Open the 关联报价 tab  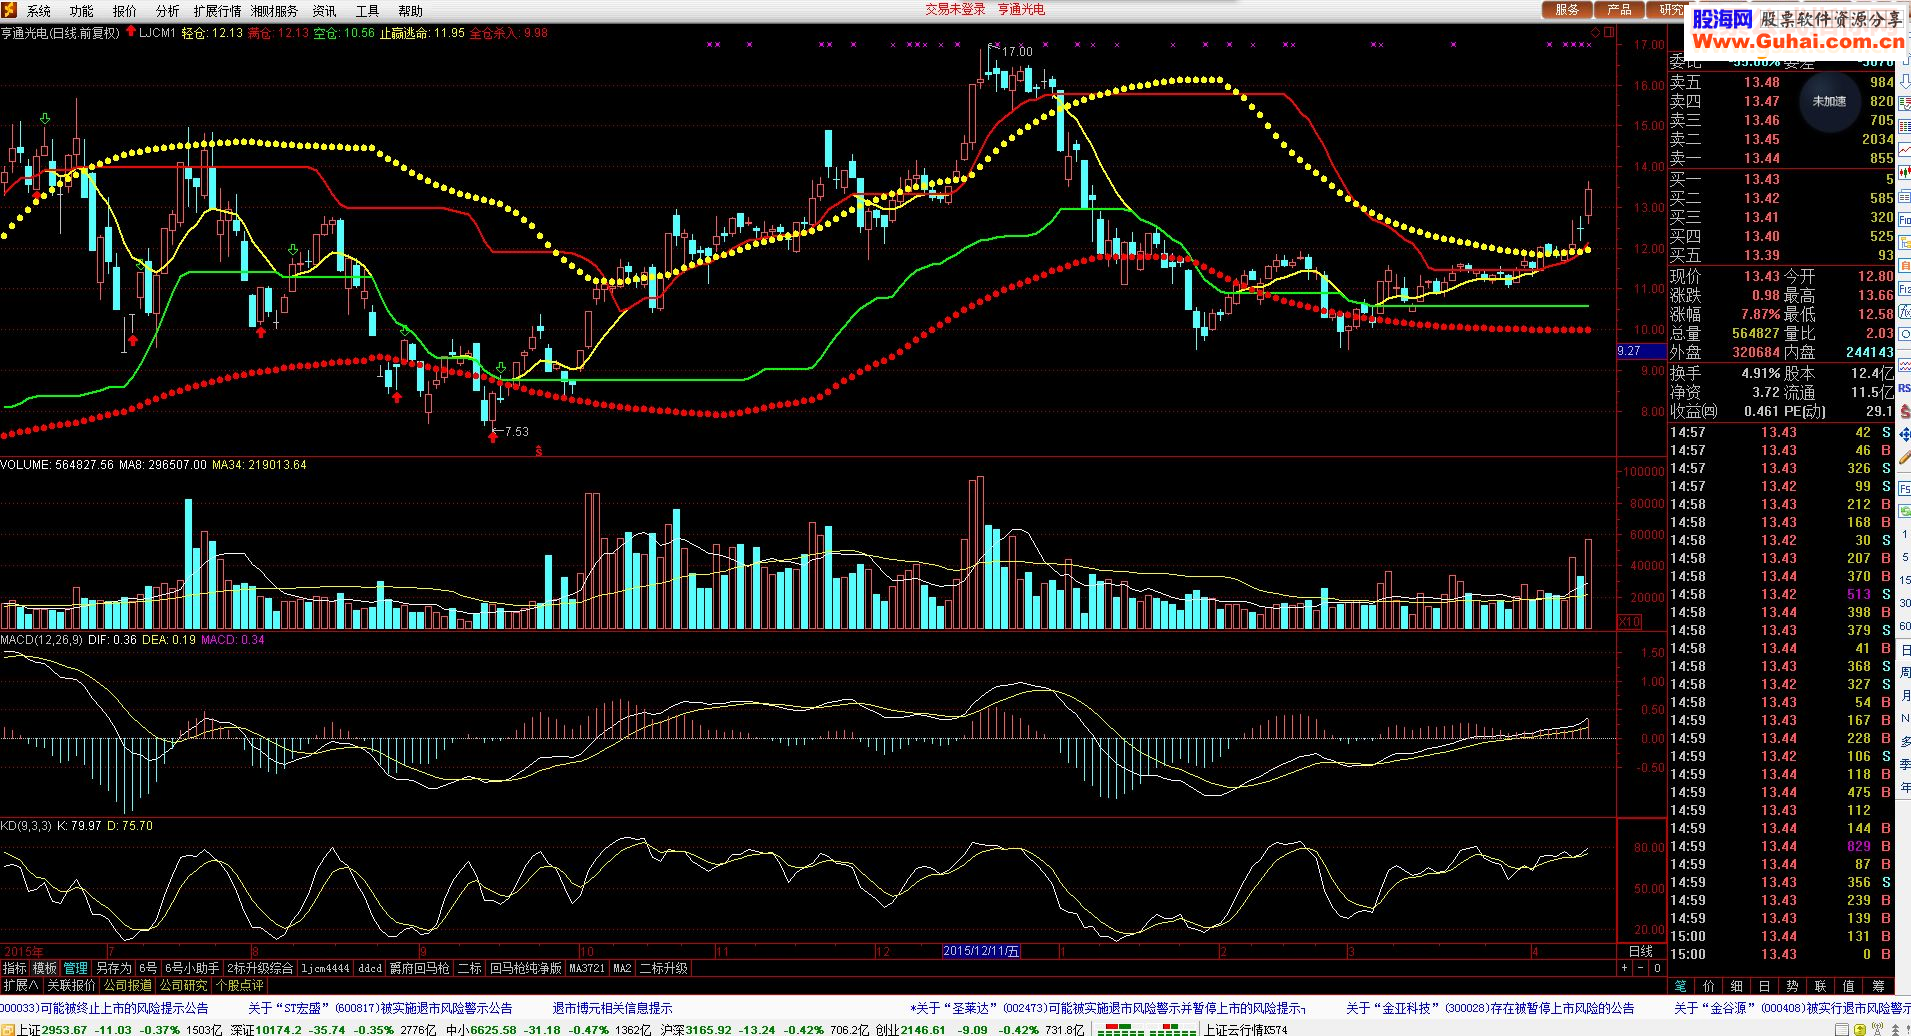click(72, 985)
